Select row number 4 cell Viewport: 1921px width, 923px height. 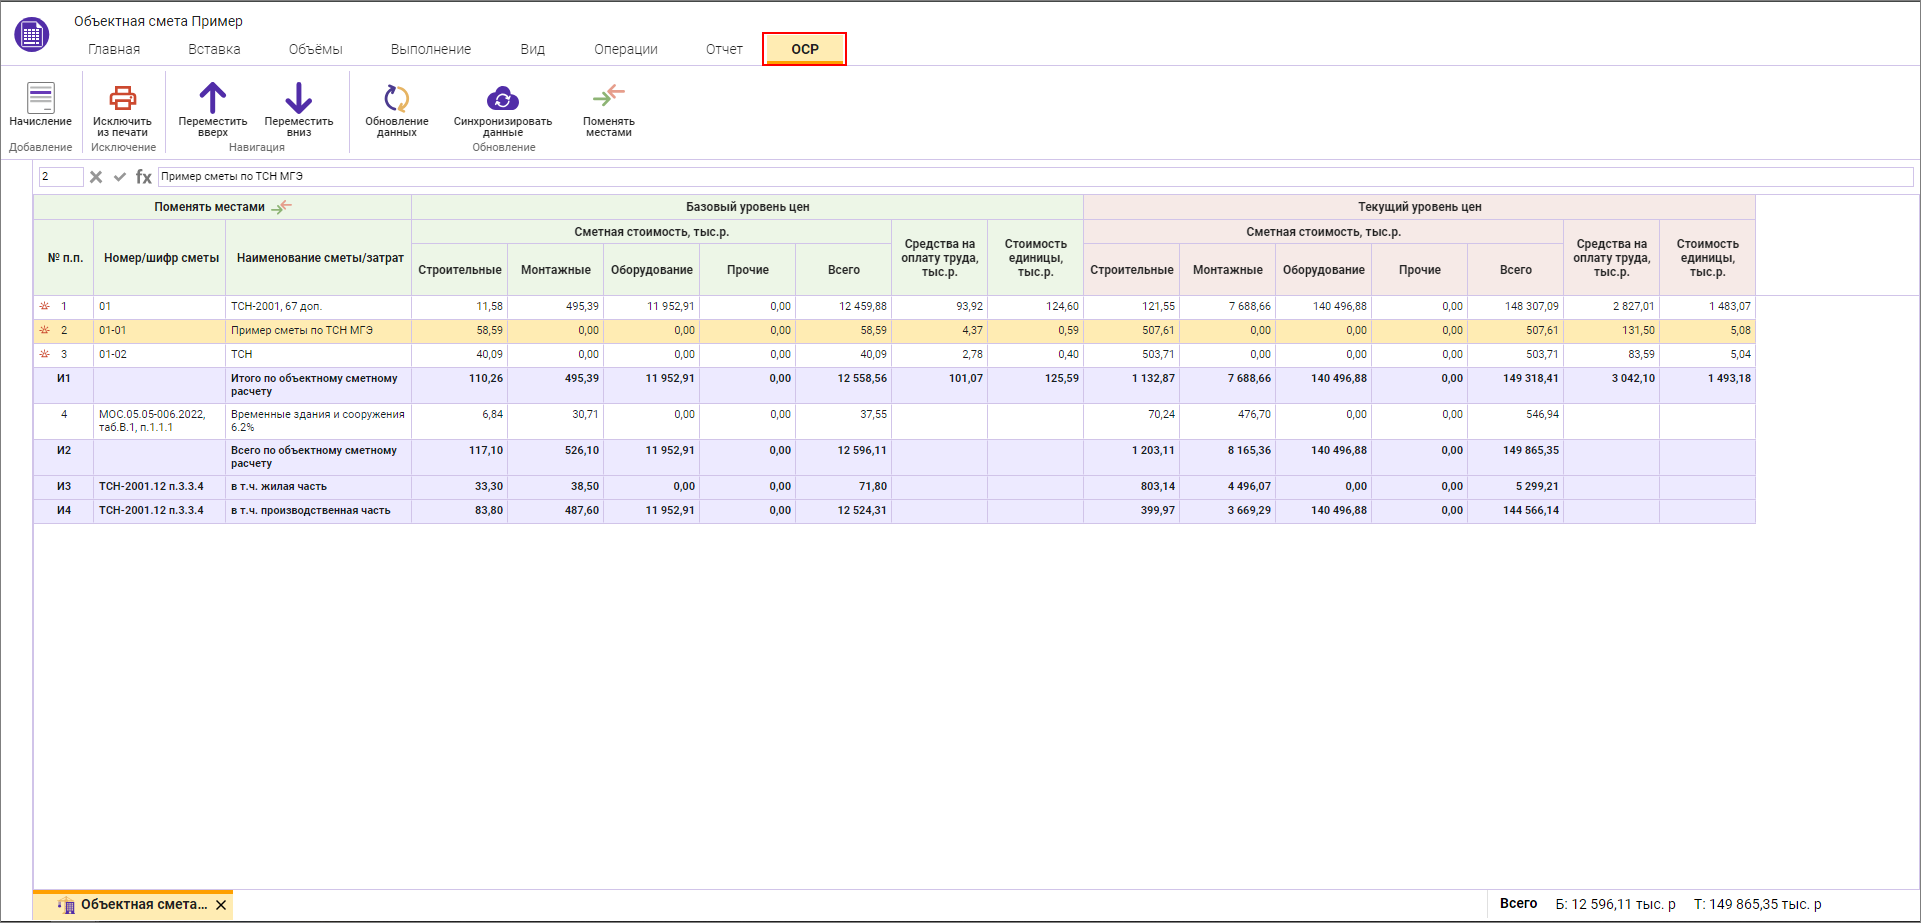[64, 421]
